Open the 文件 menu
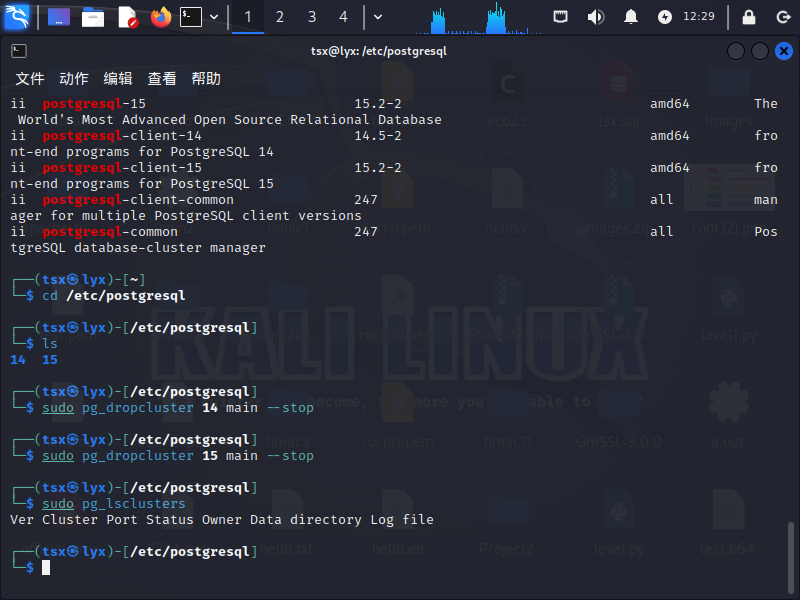The height and width of the screenshot is (600, 800). pyautogui.click(x=30, y=79)
